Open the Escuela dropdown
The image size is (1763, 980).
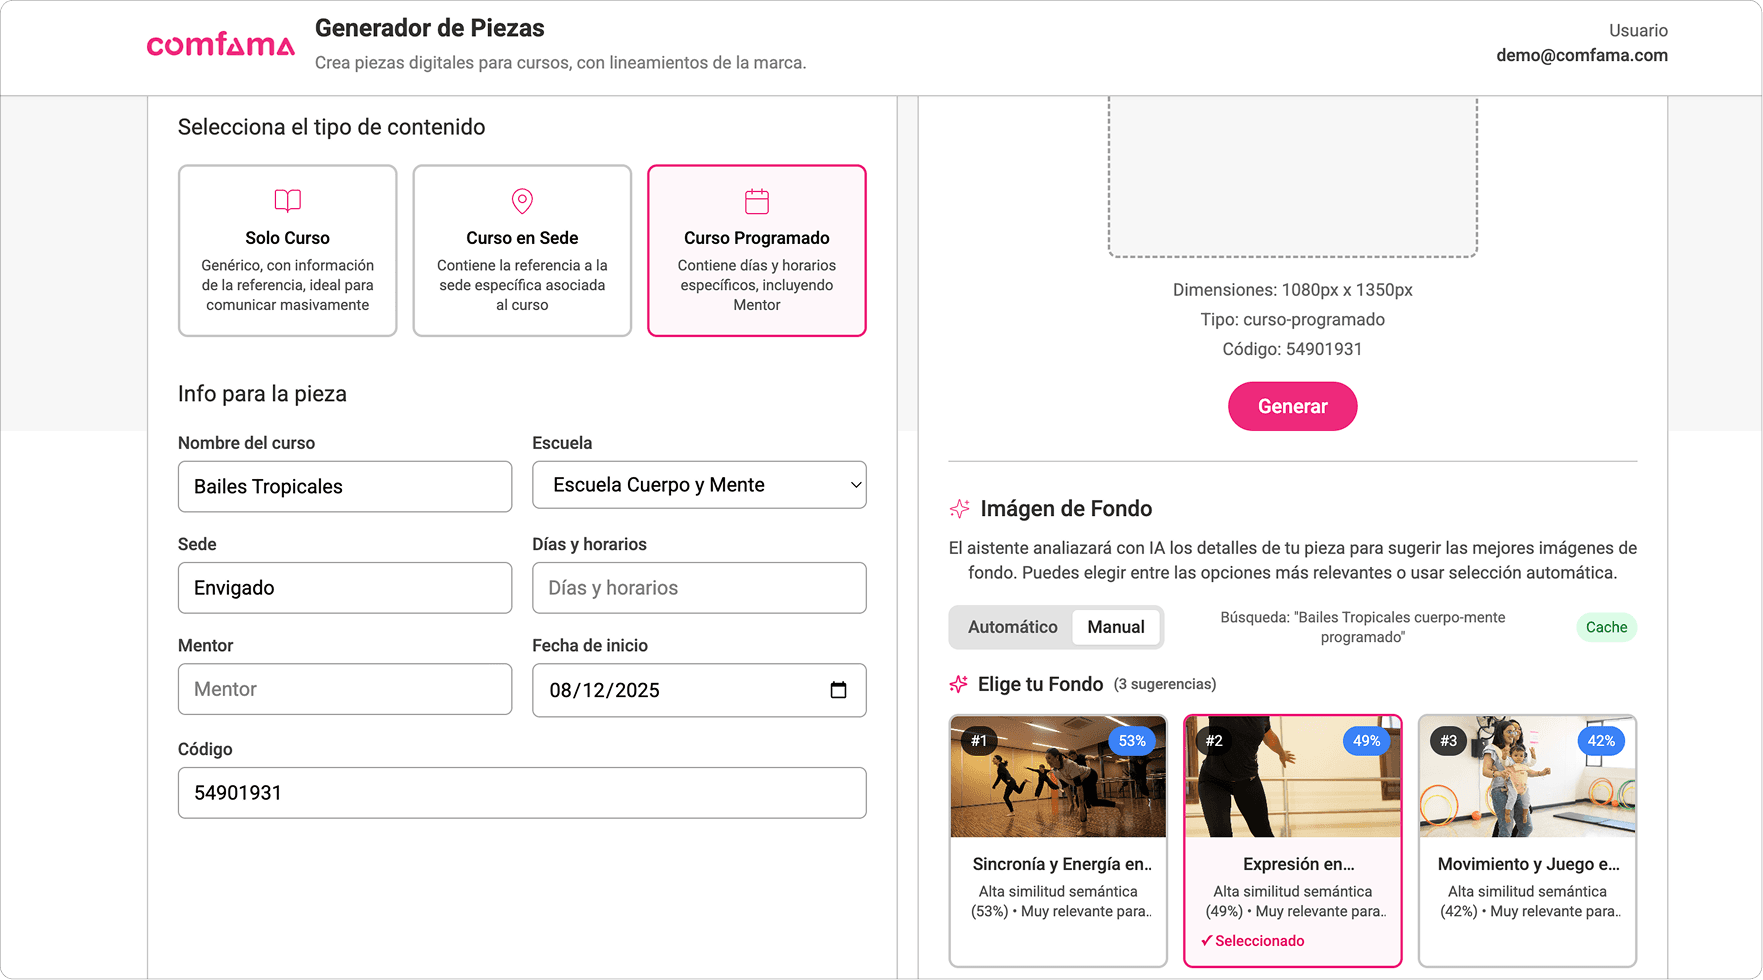[x=699, y=485]
